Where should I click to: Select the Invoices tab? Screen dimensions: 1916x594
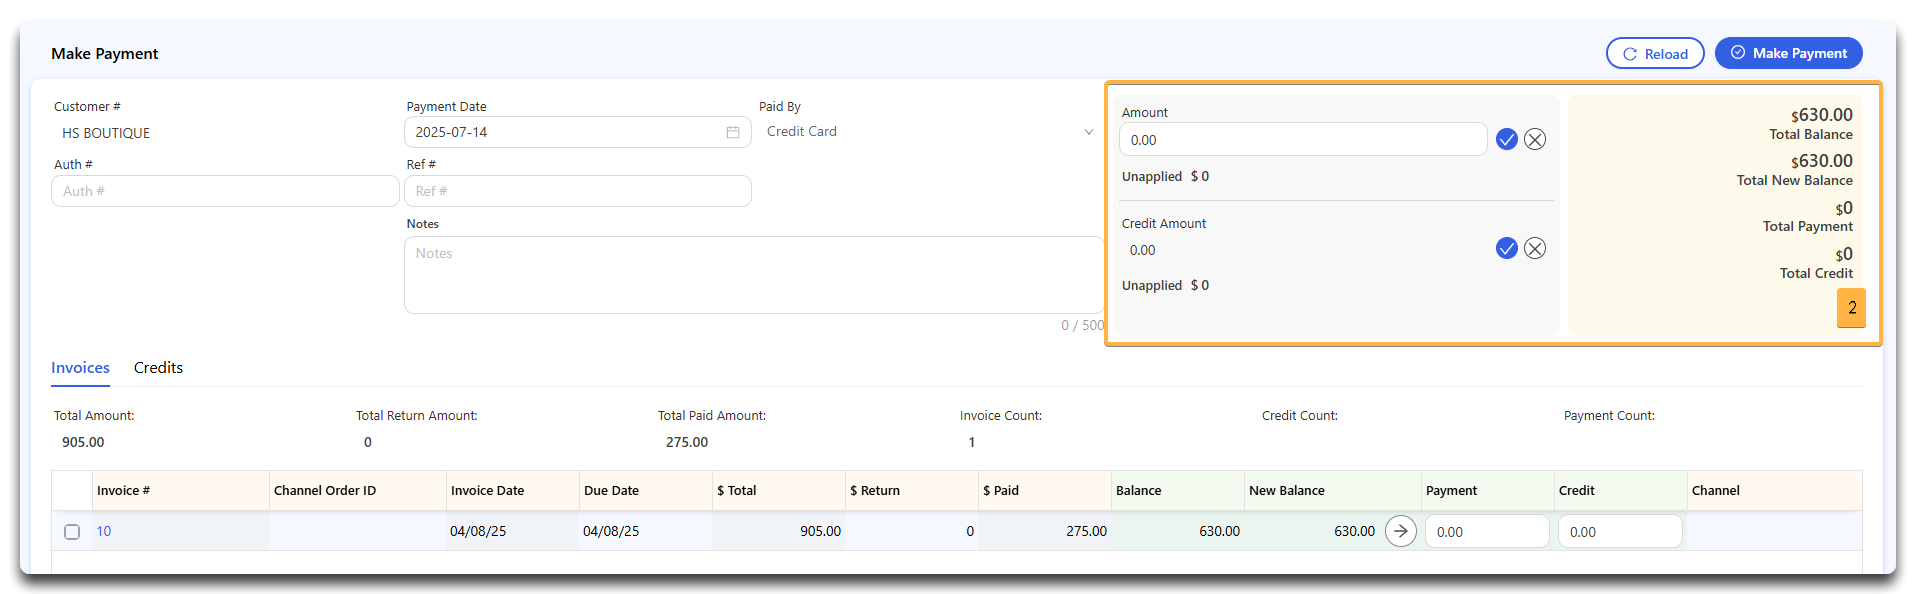point(80,368)
